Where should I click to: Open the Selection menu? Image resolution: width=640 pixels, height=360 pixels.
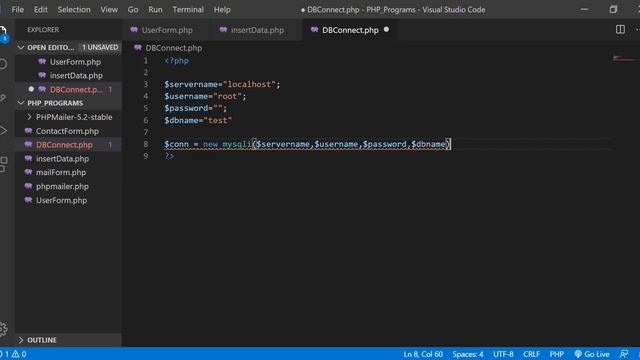pyautogui.click(x=74, y=9)
